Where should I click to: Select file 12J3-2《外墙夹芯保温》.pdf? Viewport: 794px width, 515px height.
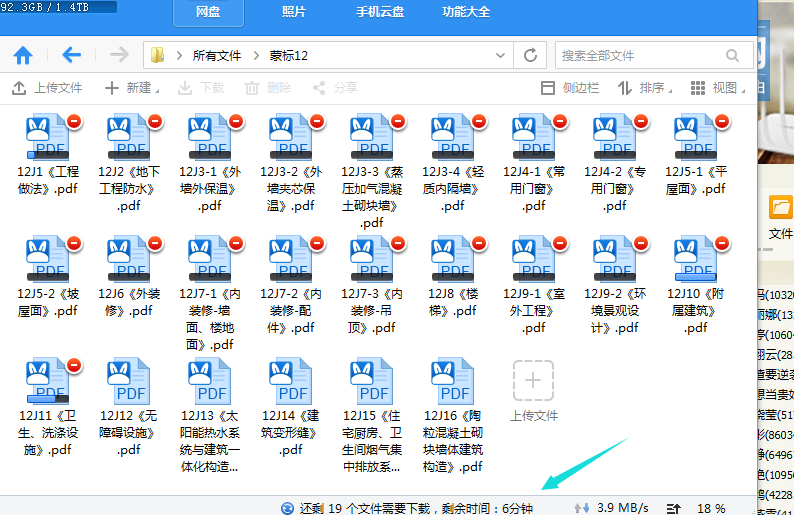(x=291, y=163)
